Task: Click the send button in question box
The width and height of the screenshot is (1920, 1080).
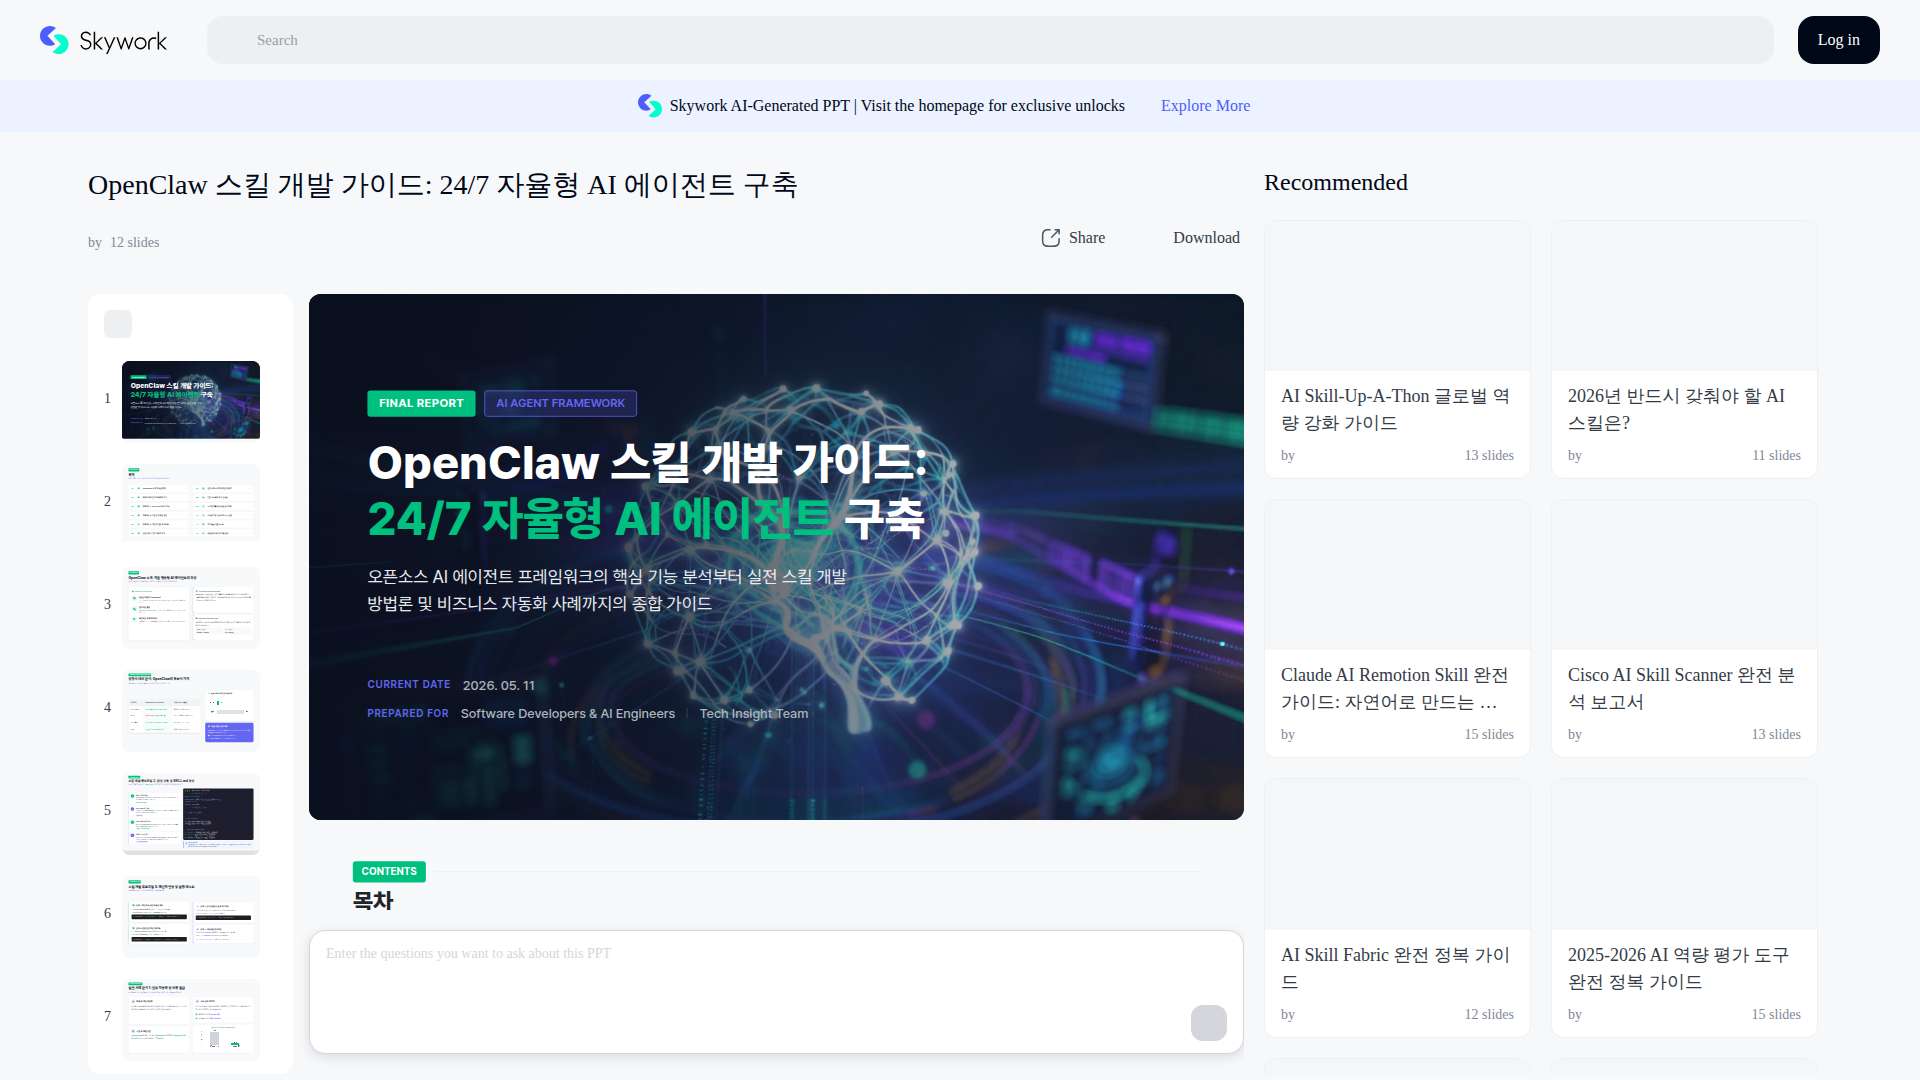Action: [1209, 1023]
